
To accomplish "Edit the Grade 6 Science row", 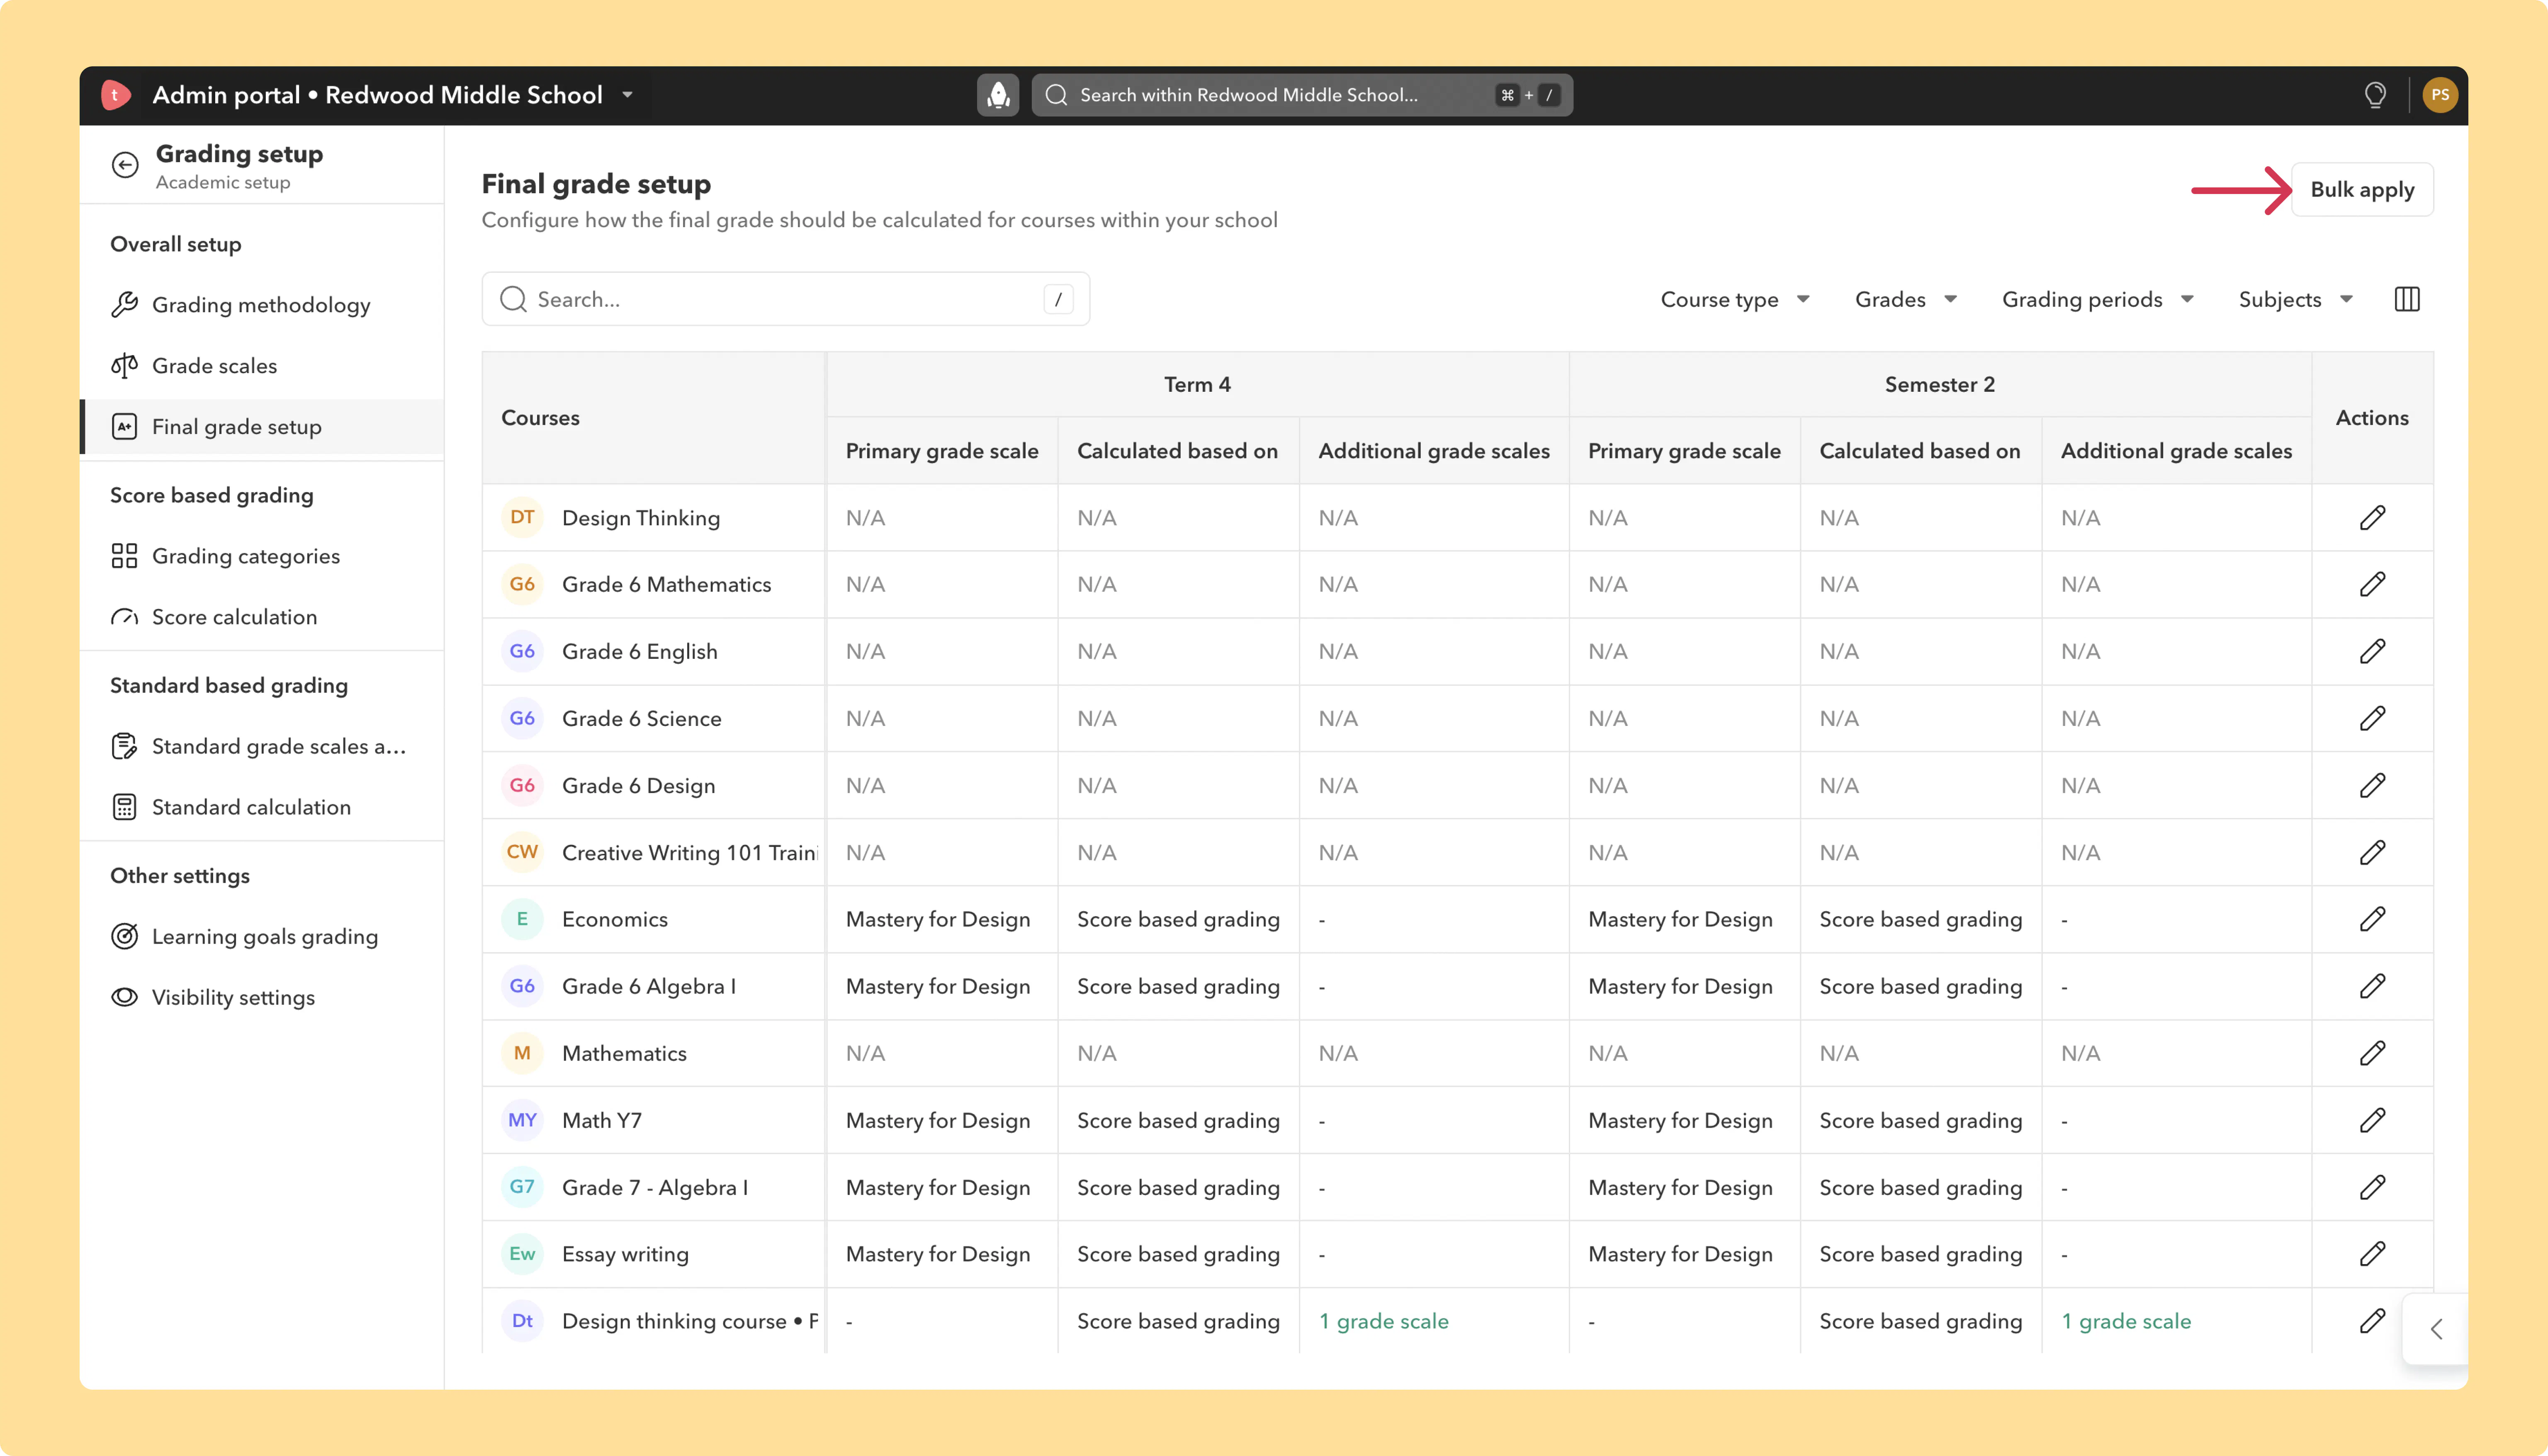I will [x=2372, y=718].
